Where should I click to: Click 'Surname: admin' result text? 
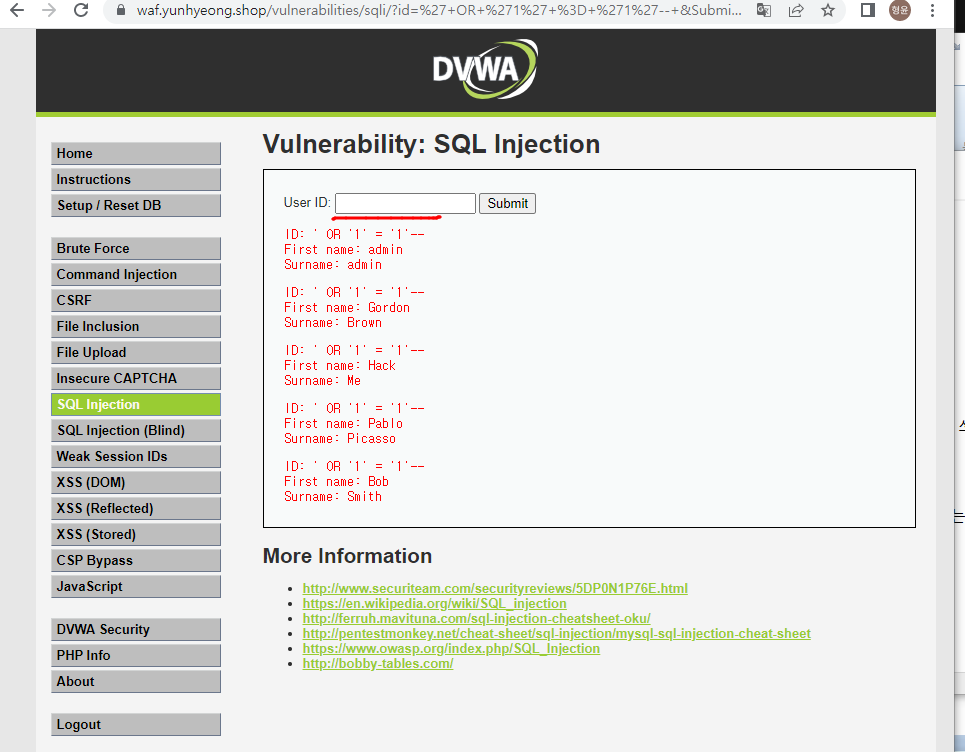(333, 265)
